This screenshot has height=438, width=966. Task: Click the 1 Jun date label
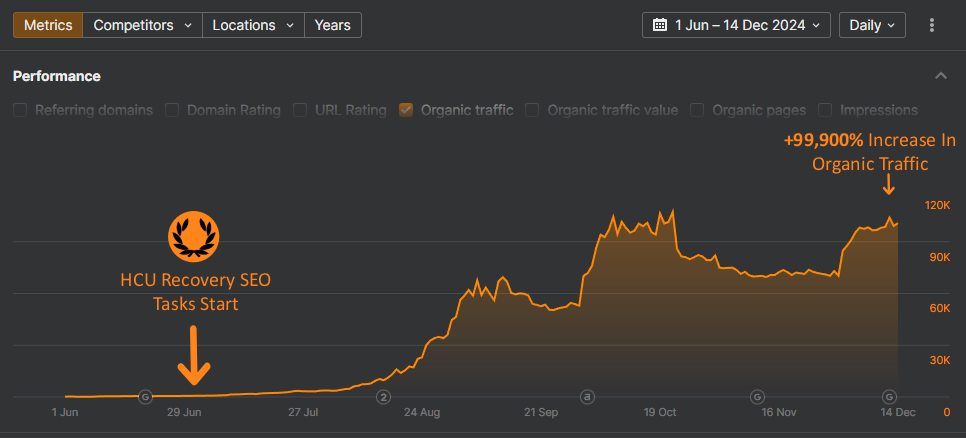[65, 412]
